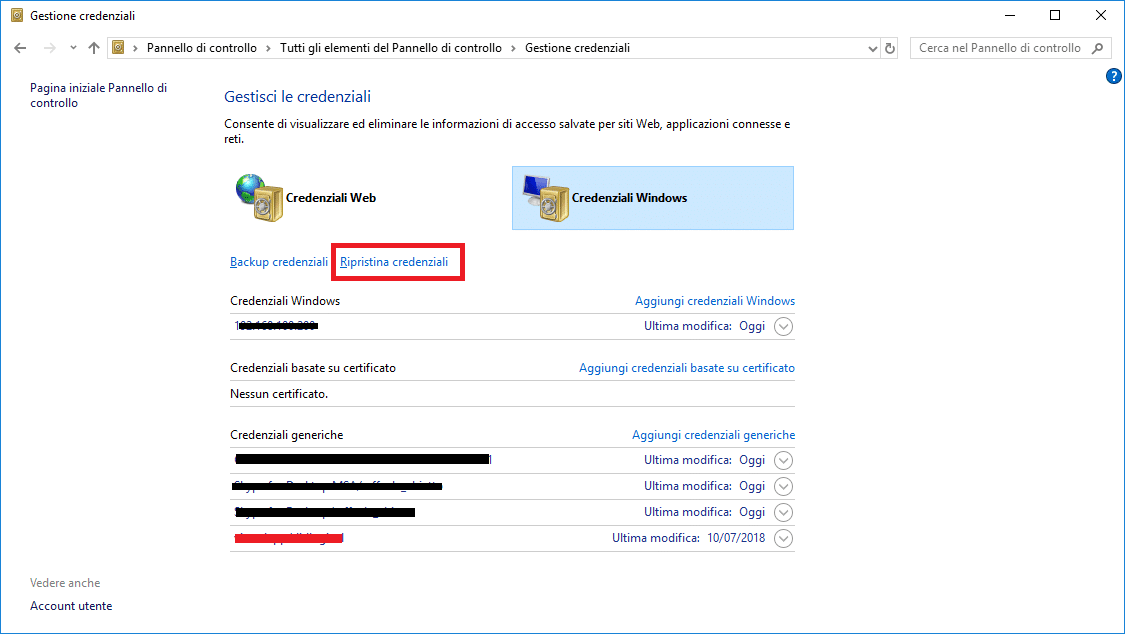Open the Account utente link

[x=71, y=606]
